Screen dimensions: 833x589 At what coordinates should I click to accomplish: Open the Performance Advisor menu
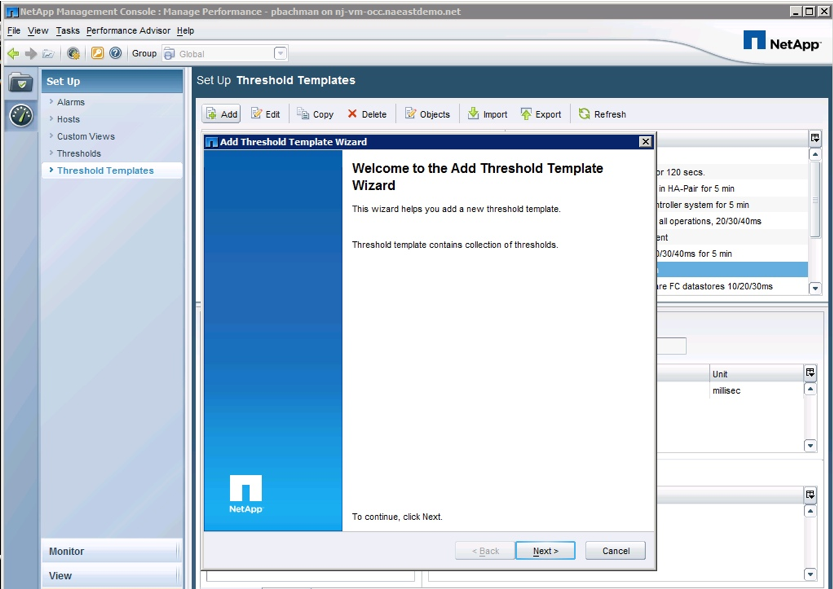coord(128,31)
